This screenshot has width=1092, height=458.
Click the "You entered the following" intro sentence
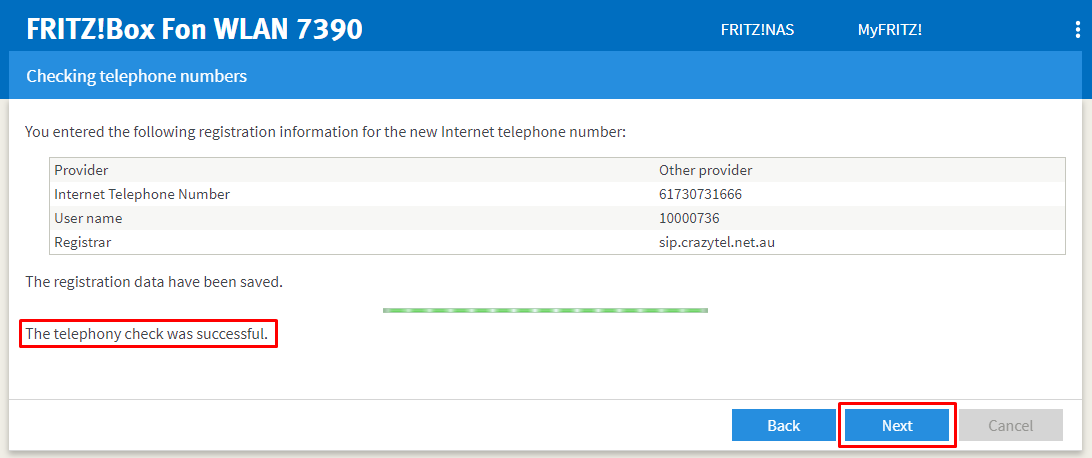click(x=325, y=131)
